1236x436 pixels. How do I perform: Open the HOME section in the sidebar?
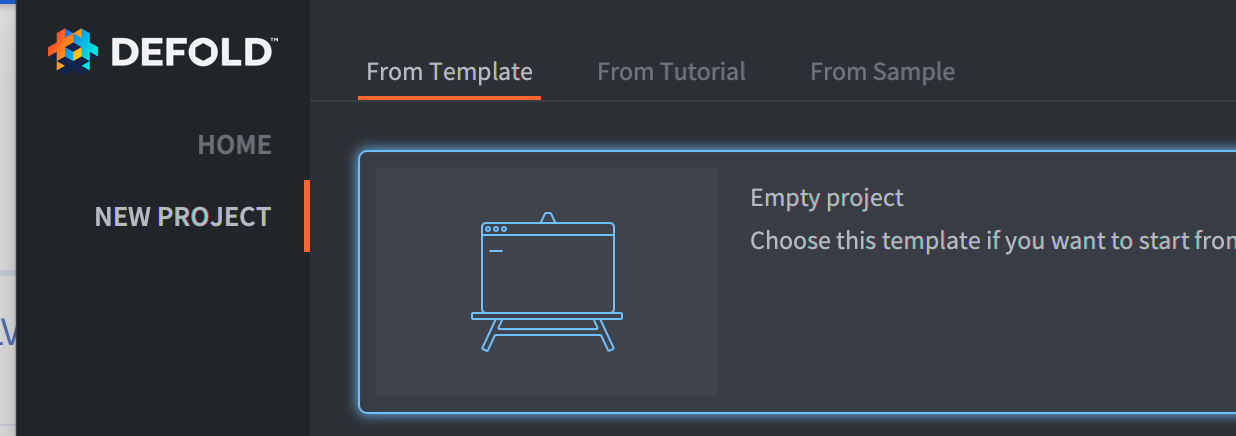(234, 145)
